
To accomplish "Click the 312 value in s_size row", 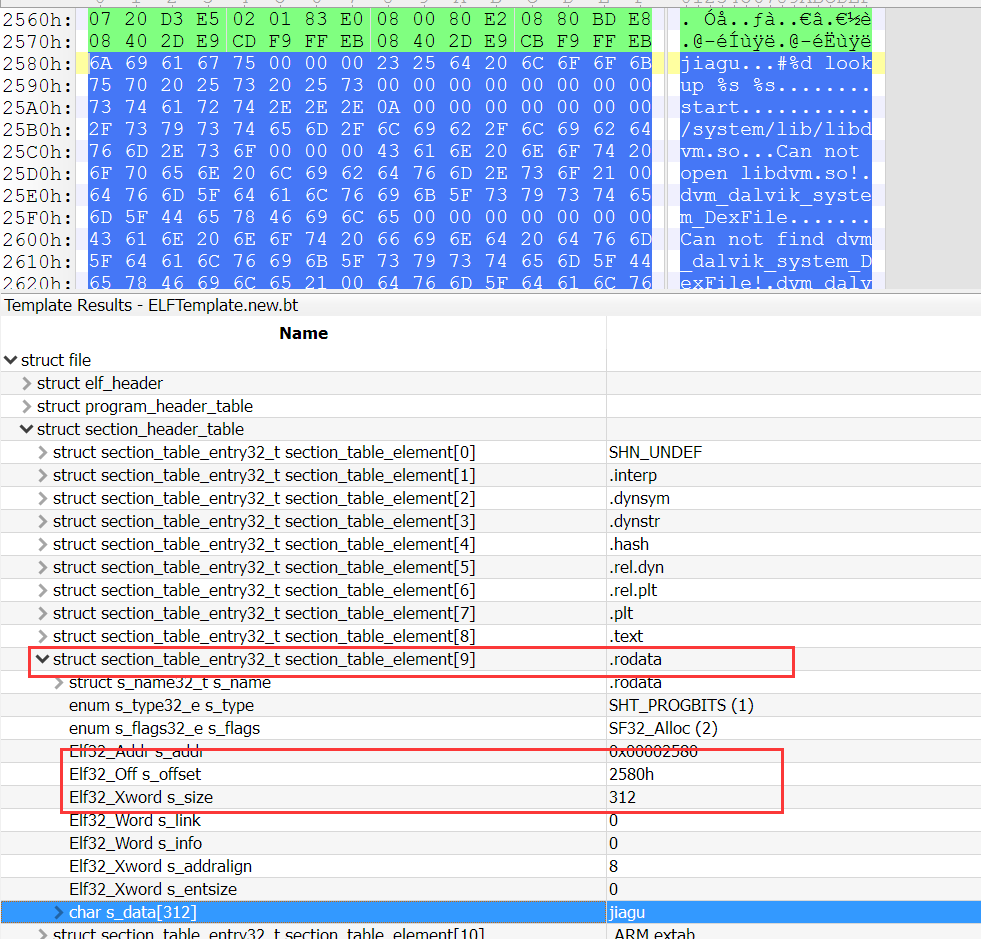I will tap(622, 797).
